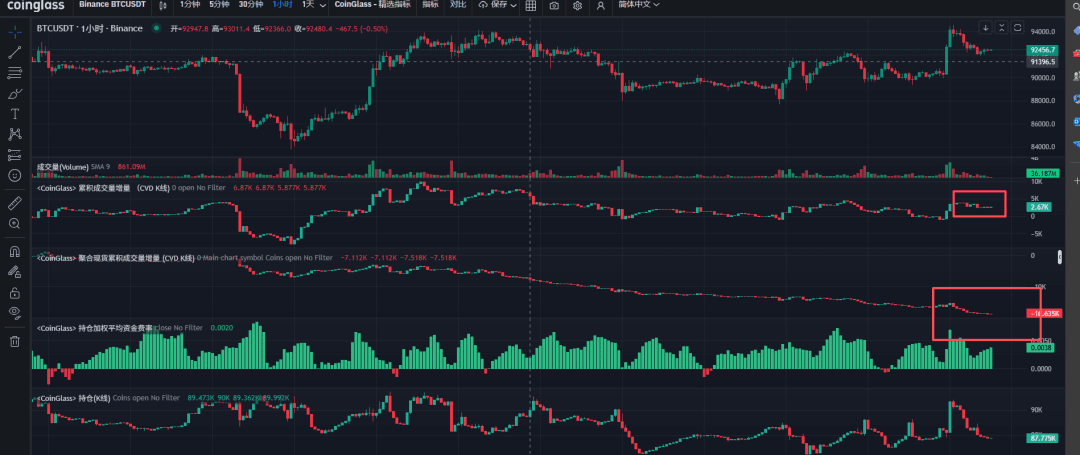This screenshot has width=1080, height=455.
Task: Switch to 30分钟 timeframe
Action: tap(251, 5)
